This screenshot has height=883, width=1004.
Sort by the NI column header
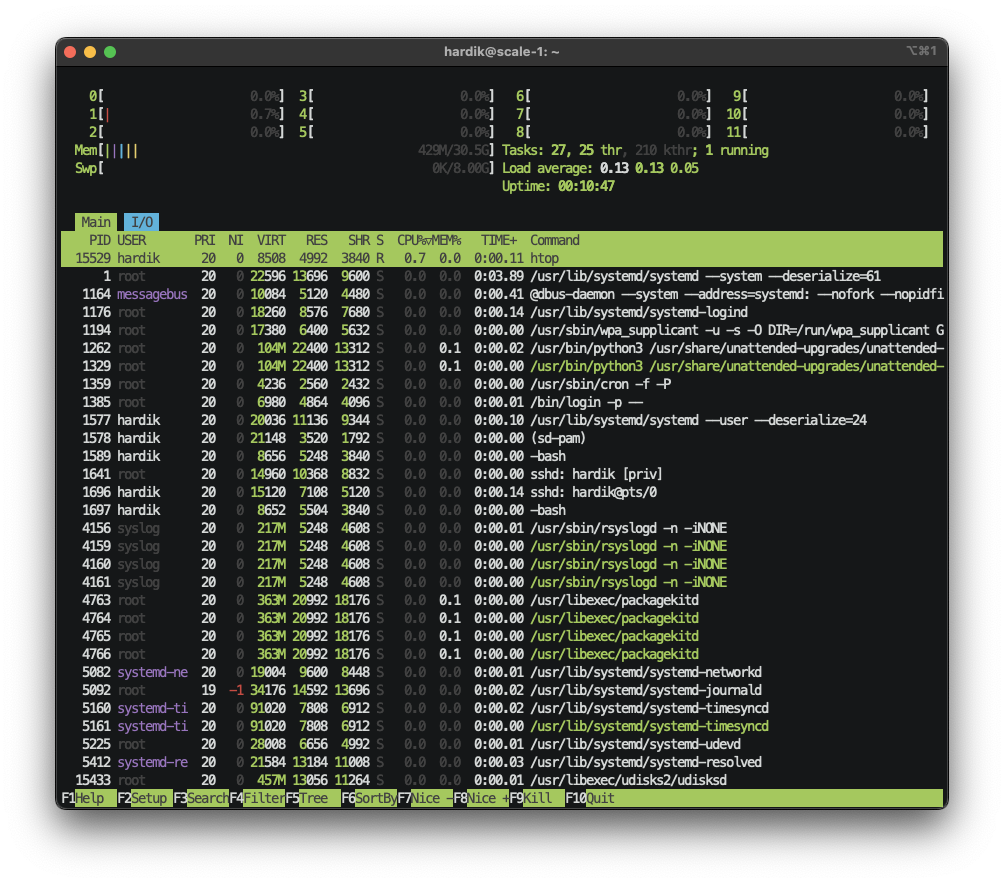pos(236,240)
